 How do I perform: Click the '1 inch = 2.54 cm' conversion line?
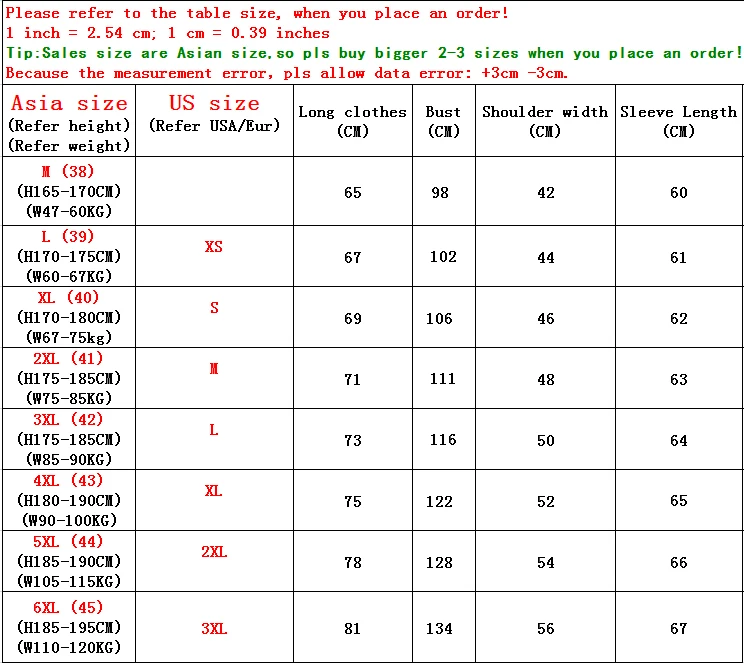pyautogui.click(x=167, y=33)
